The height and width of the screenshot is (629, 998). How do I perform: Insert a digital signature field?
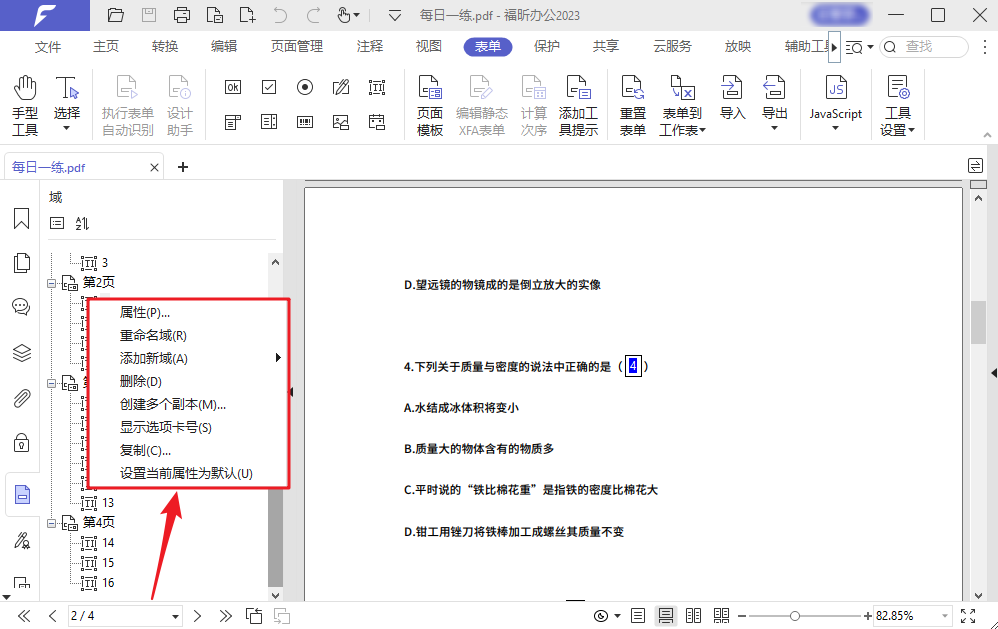pyautogui.click(x=341, y=88)
